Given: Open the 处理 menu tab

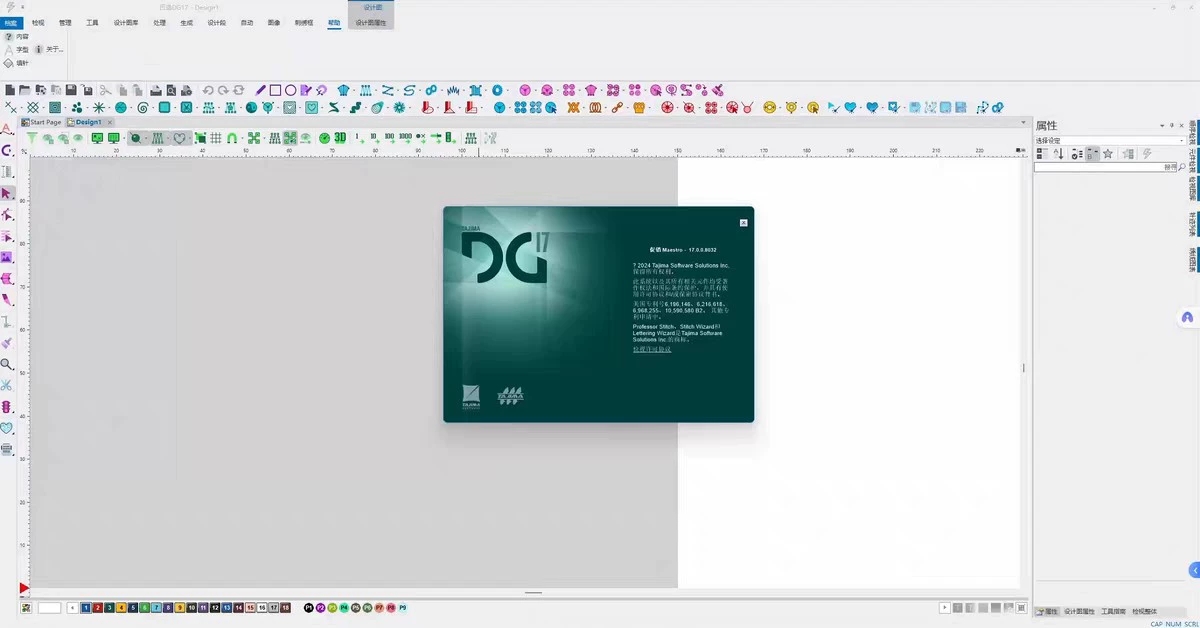Looking at the screenshot, I should tap(160, 21).
